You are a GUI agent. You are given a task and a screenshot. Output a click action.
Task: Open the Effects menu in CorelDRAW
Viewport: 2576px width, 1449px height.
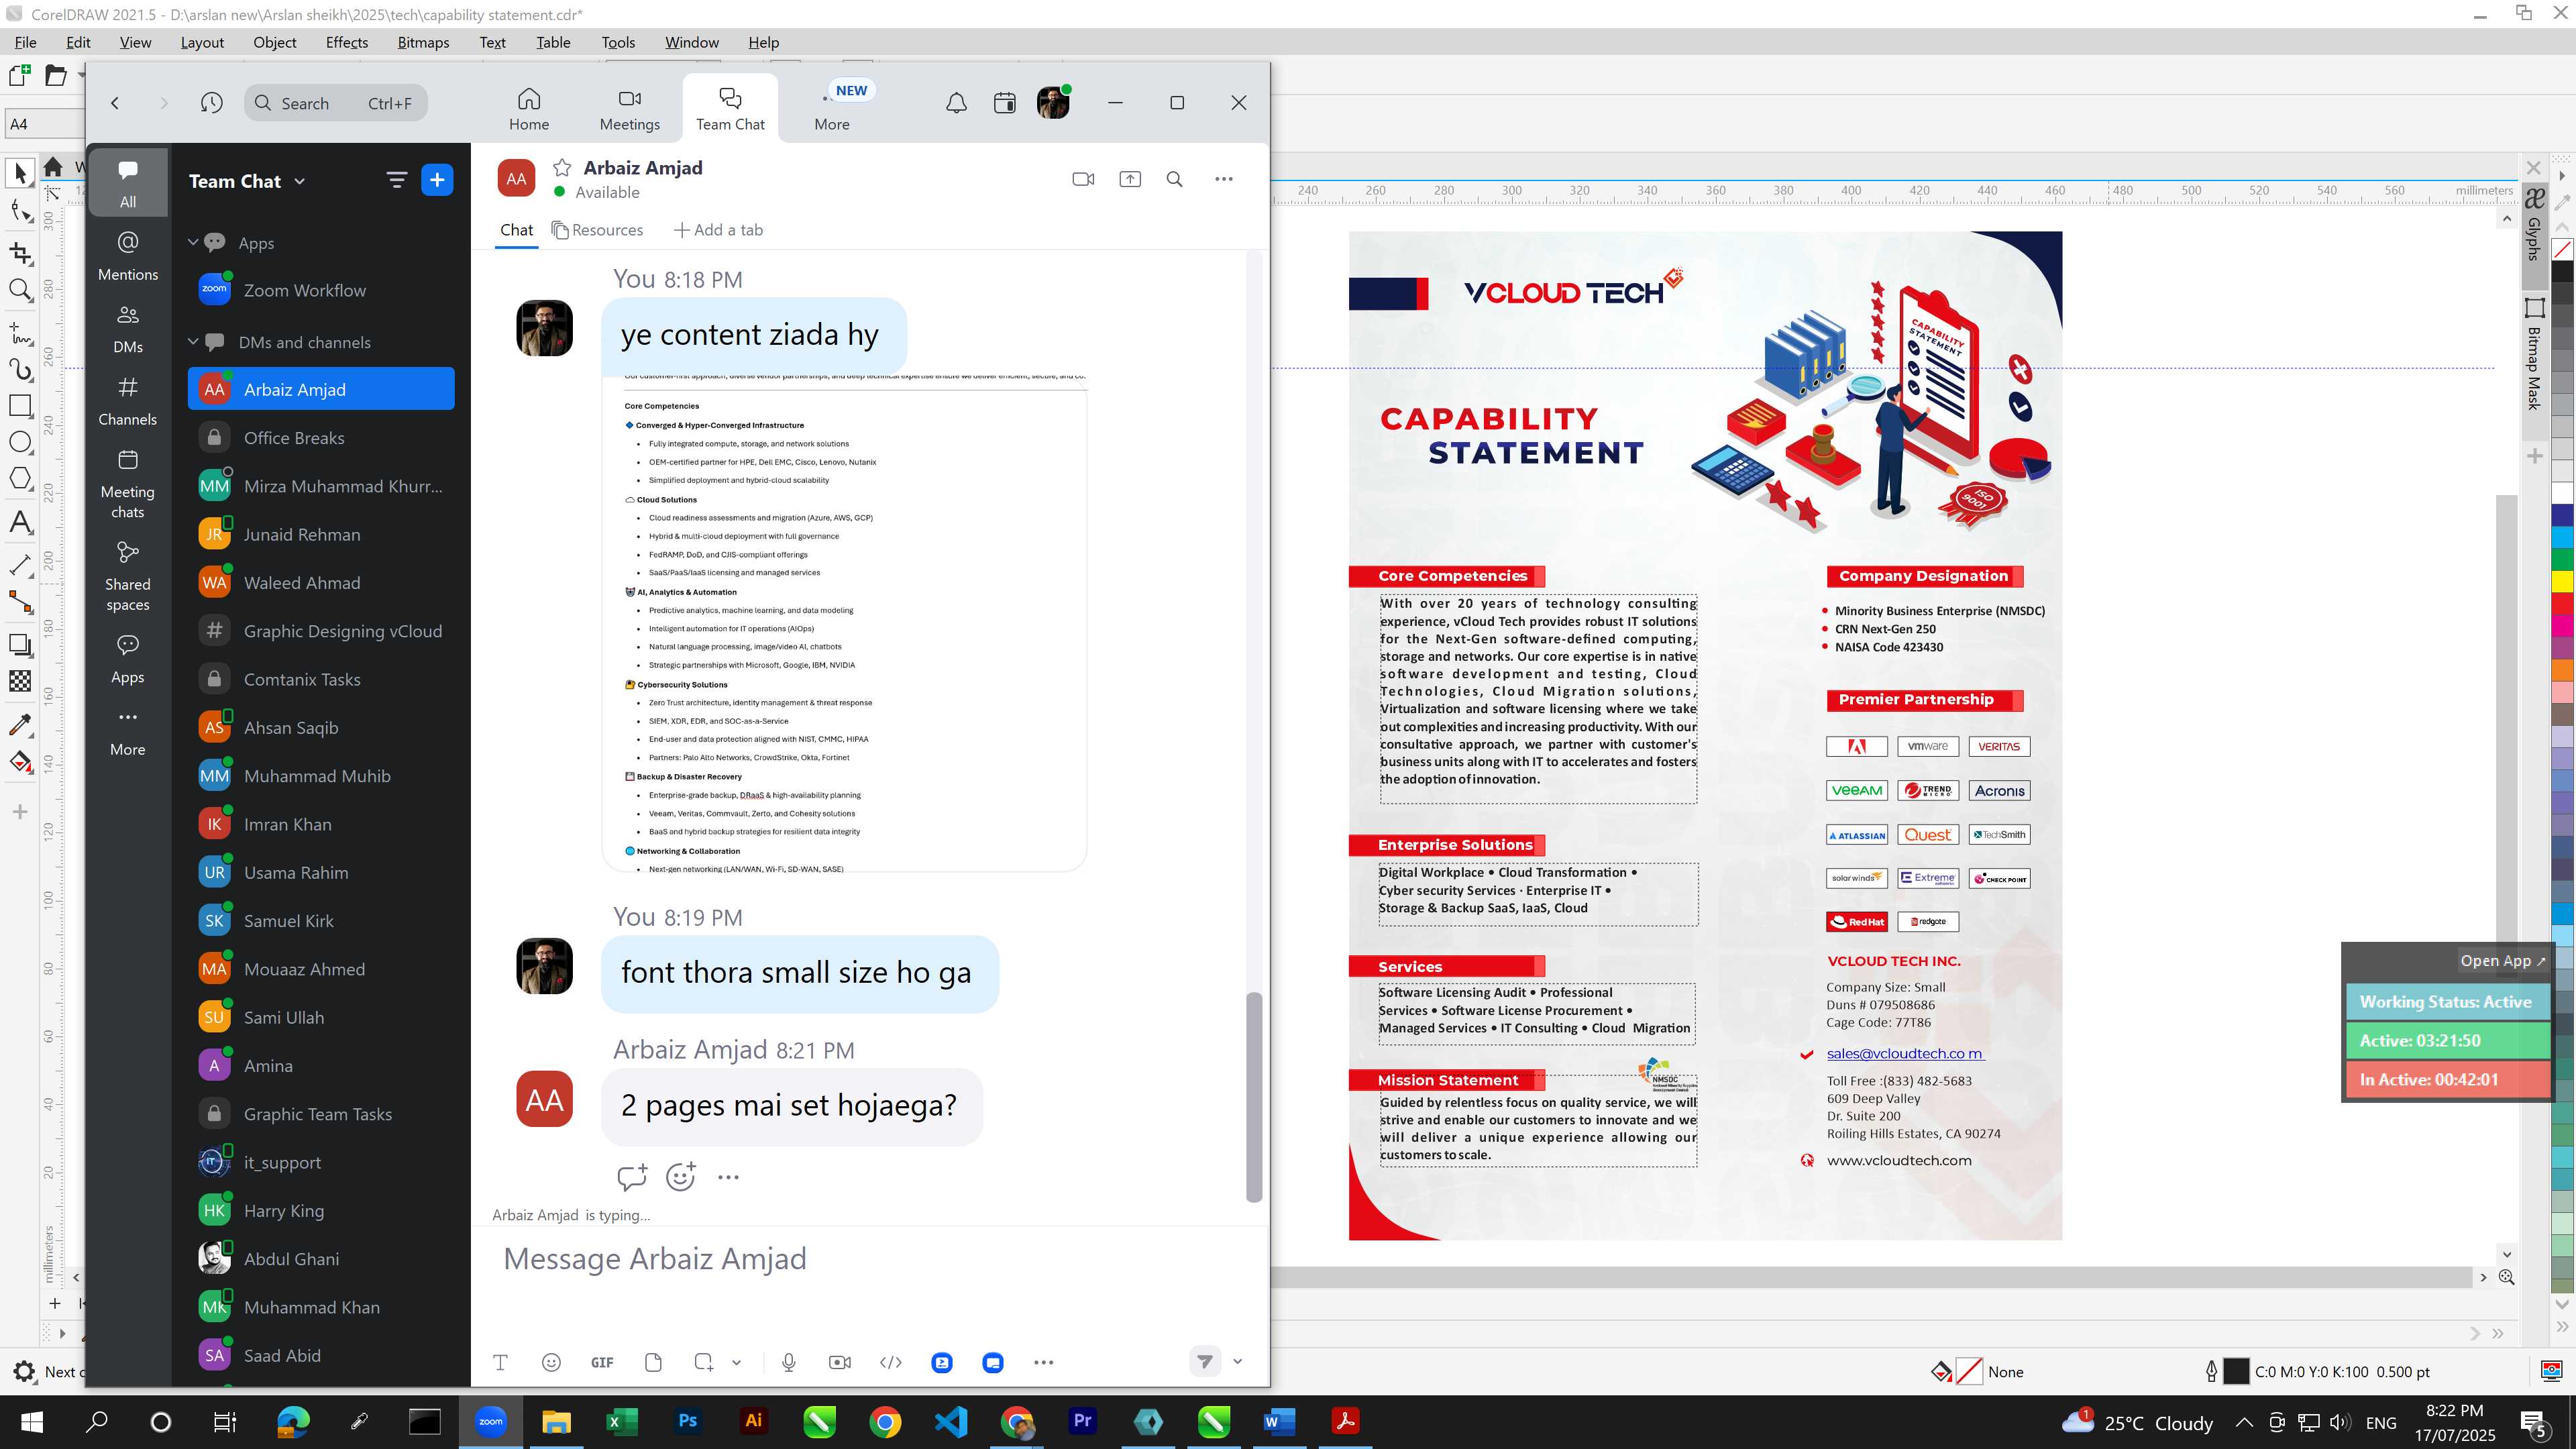click(x=347, y=42)
